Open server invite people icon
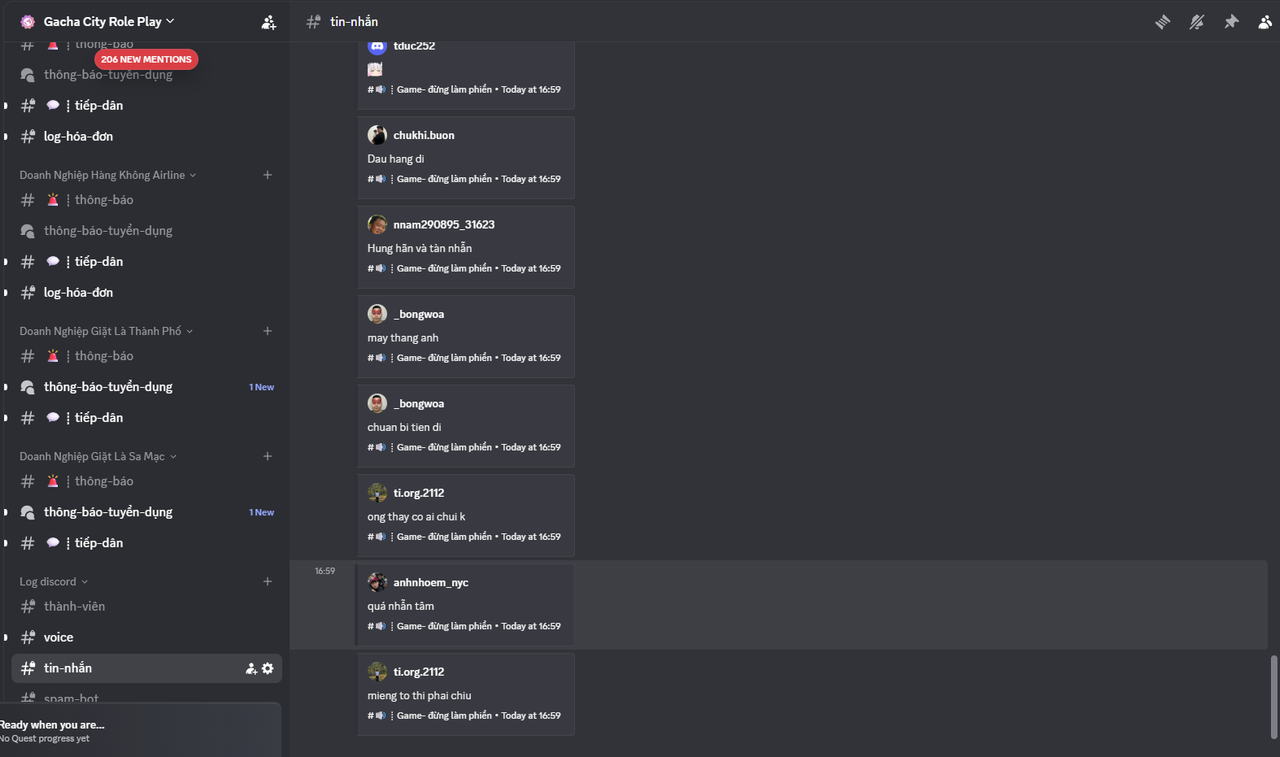The image size is (1280, 757). click(x=268, y=22)
